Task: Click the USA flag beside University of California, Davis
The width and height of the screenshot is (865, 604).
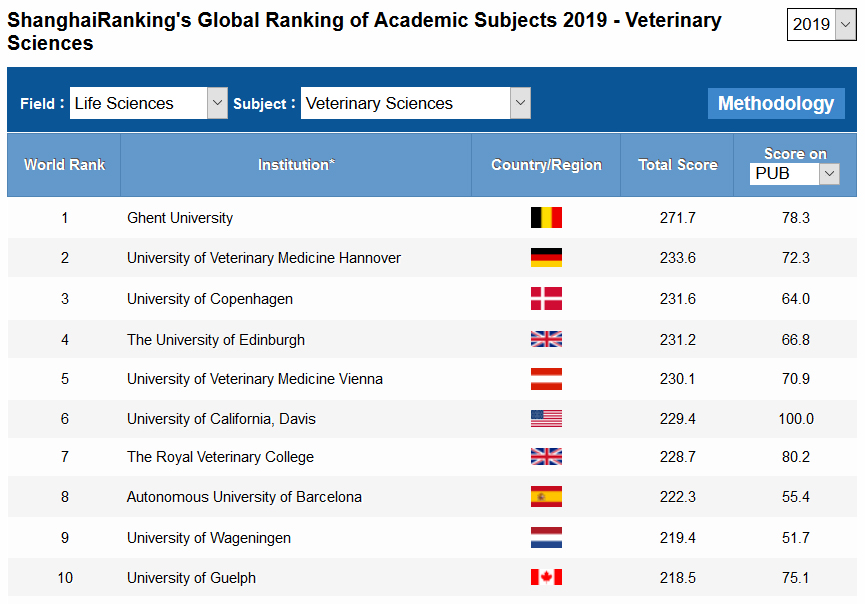Action: (545, 418)
